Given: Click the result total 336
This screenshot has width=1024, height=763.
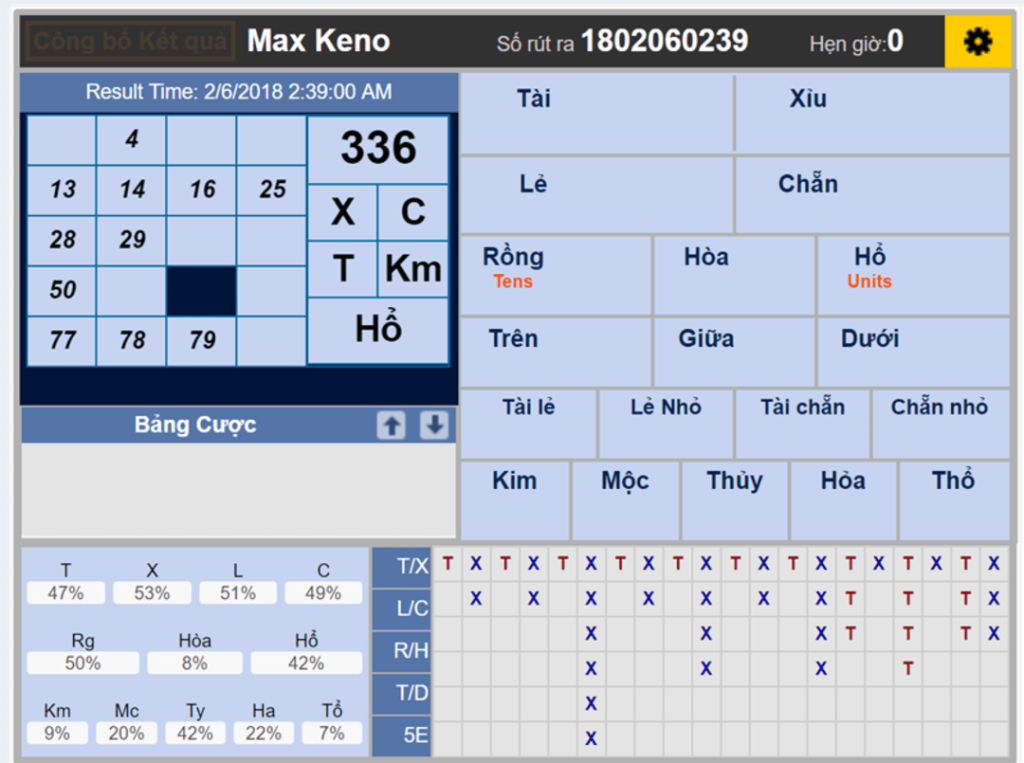Looking at the screenshot, I should click(x=378, y=148).
